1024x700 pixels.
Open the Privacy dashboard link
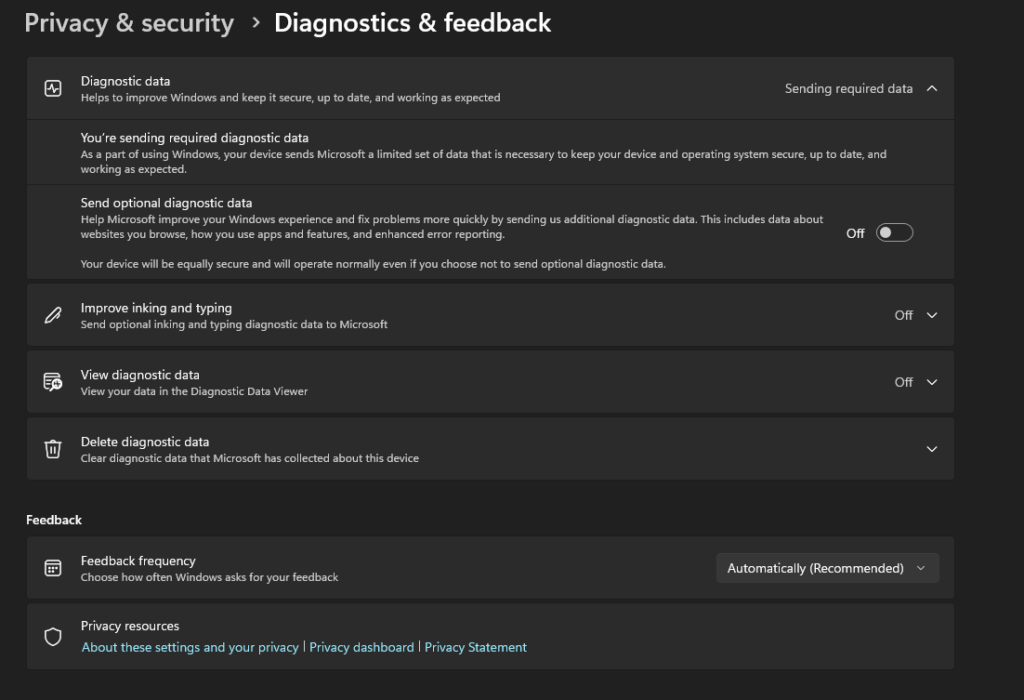361,647
